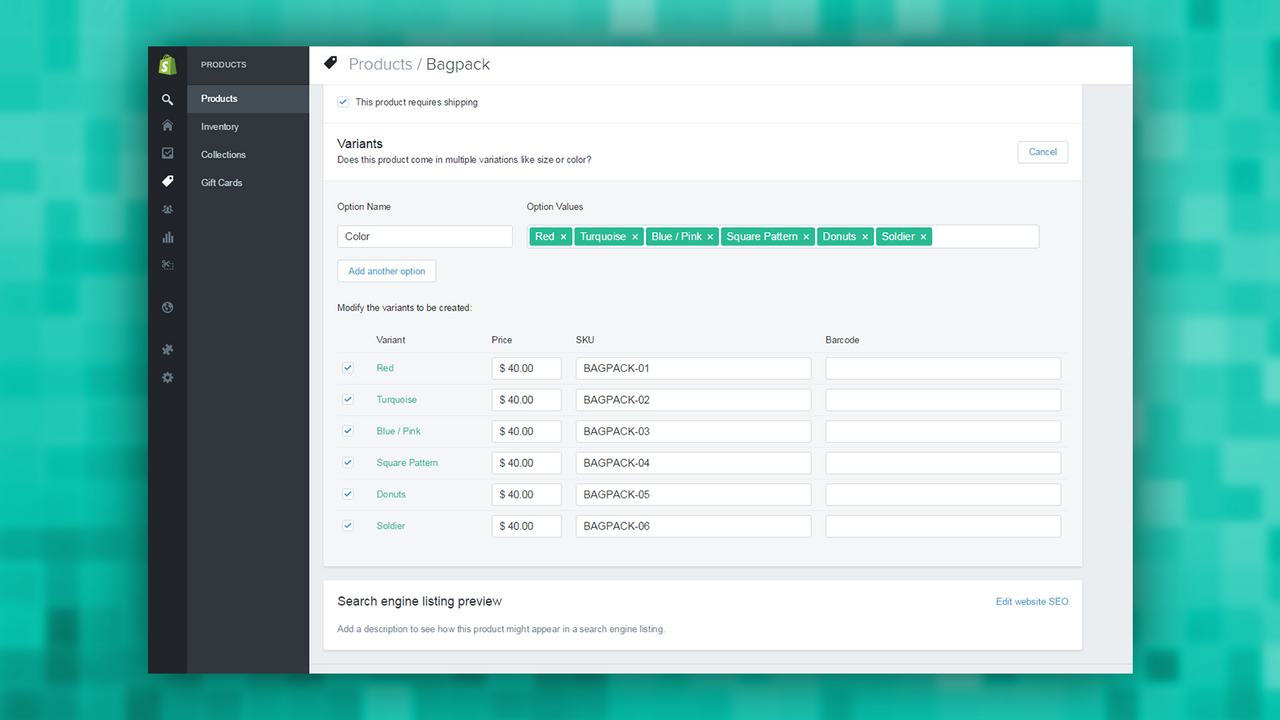Open Apps puzzle piece sidebar icon
The image size is (1280, 720).
[167, 350]
